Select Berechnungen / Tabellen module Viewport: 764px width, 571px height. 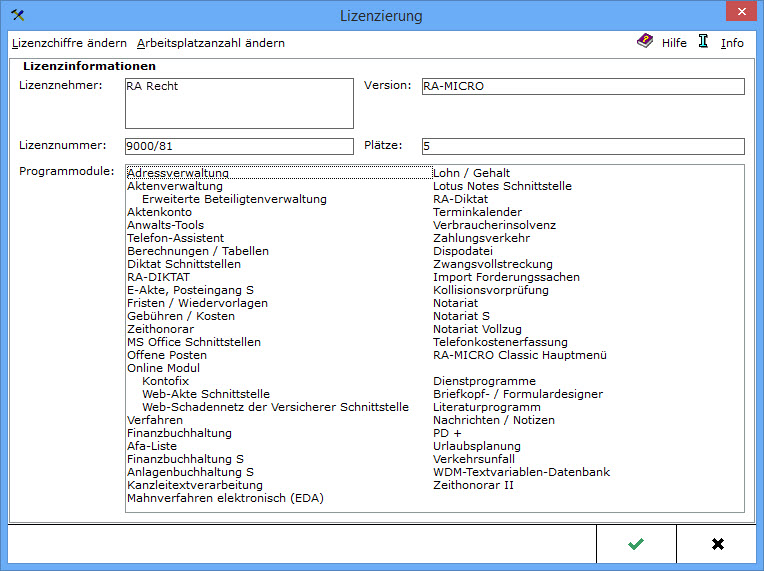pos(198,251)
